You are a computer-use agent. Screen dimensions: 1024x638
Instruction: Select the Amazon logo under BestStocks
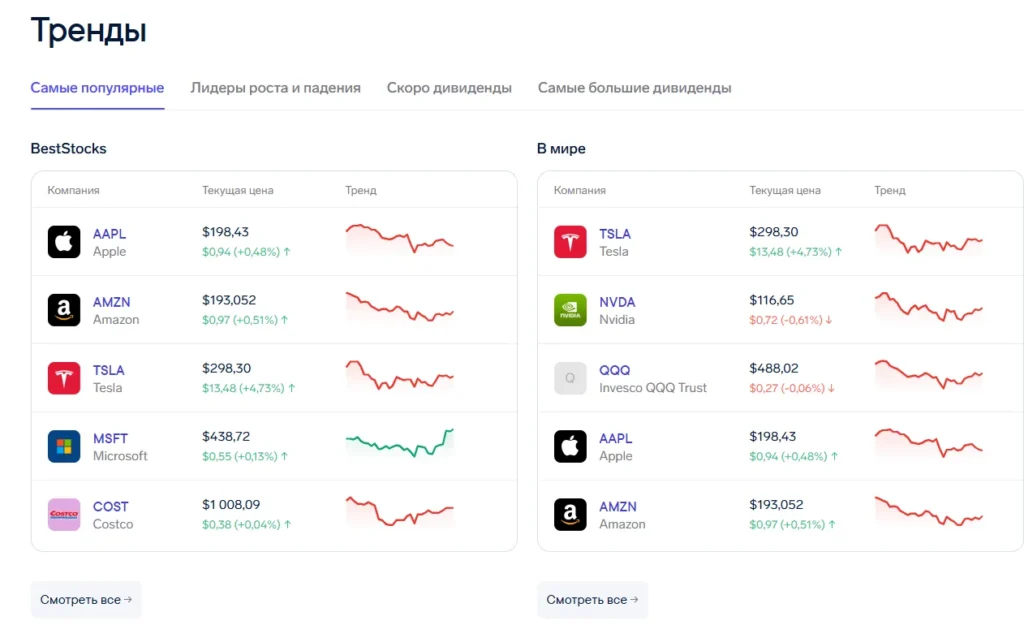click(63, 310)
